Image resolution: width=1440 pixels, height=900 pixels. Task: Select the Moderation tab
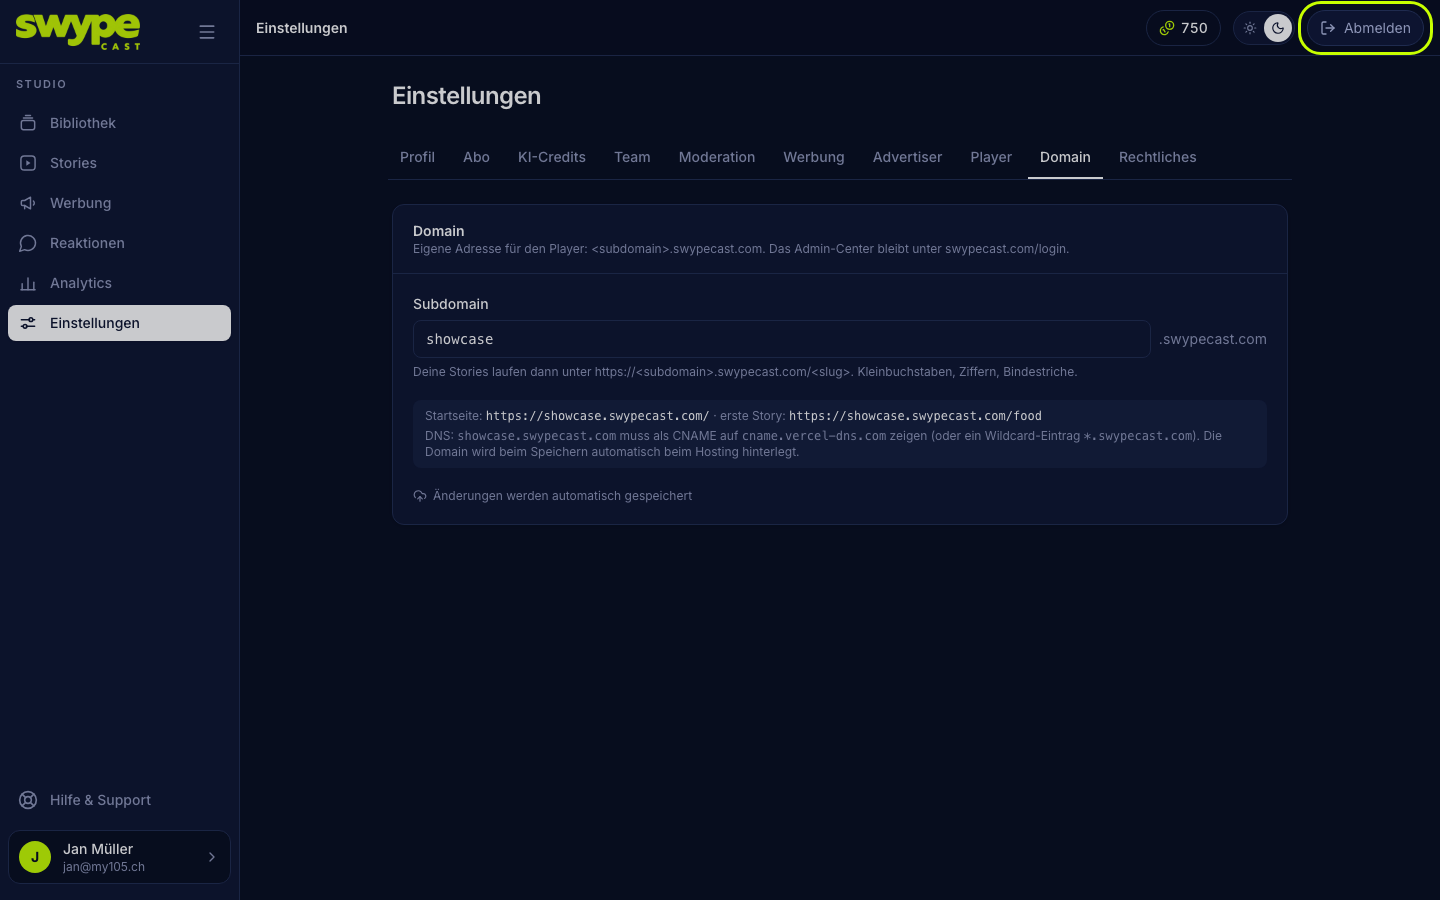tap(717, 157)
